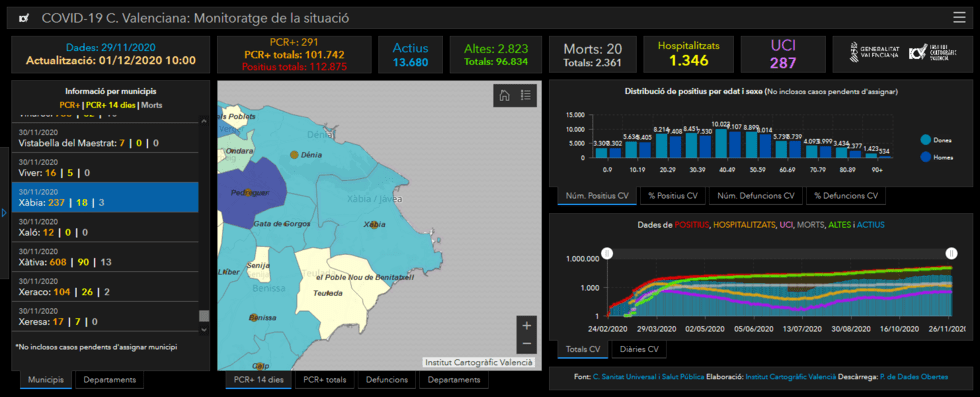980x397 pixels.
Task: Open the hamburger menu icon
Action: (x=959, y=18)
